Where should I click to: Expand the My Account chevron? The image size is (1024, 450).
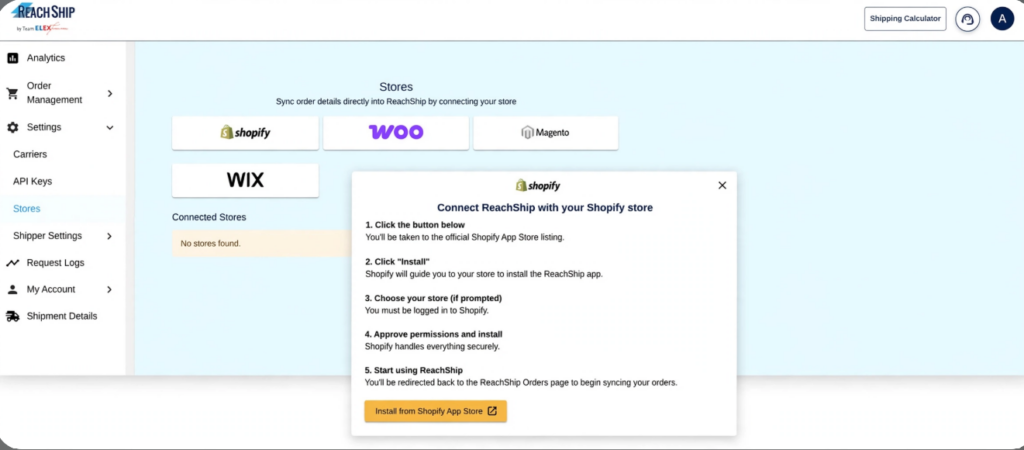click(x=110, y=289)
